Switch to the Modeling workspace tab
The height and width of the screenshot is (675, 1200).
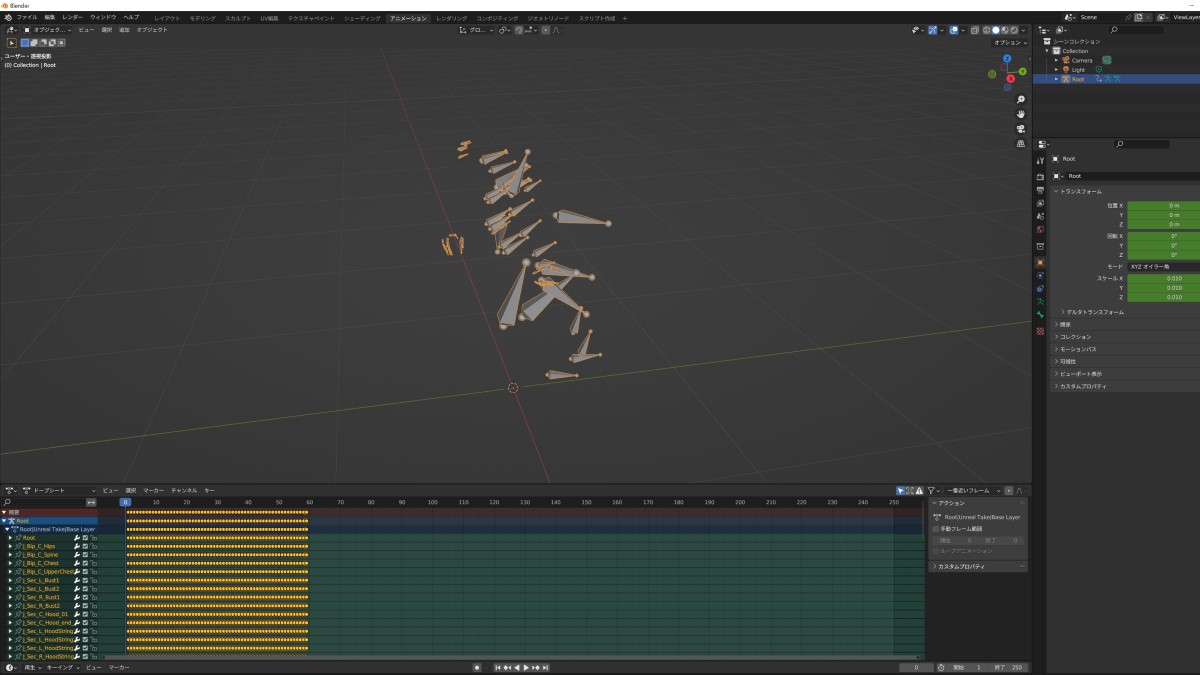(203, 18)
